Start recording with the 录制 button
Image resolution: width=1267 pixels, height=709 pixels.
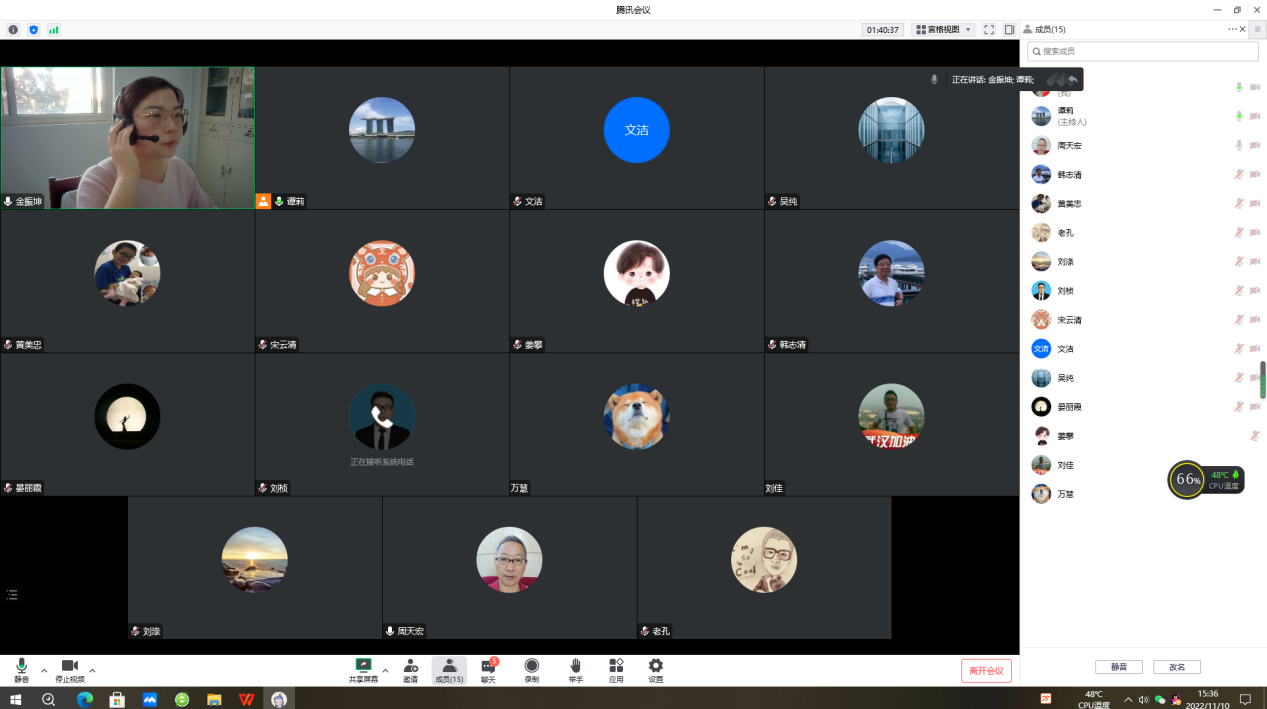pos(531,669)
